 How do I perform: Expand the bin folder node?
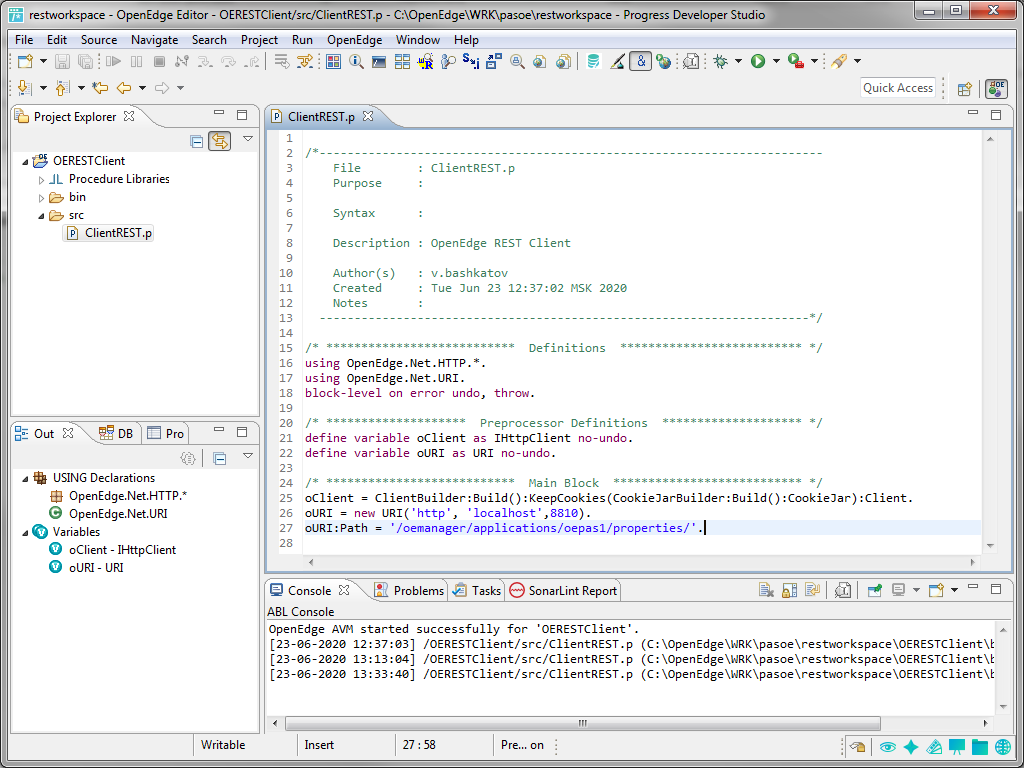(x=41, y=198)
